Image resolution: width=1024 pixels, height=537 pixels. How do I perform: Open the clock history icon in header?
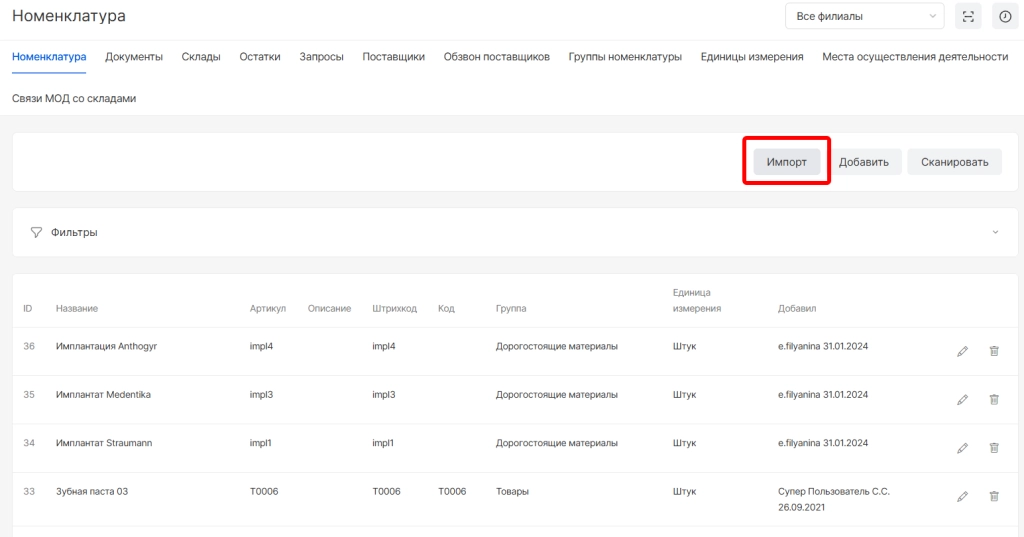pos(1005,16)
